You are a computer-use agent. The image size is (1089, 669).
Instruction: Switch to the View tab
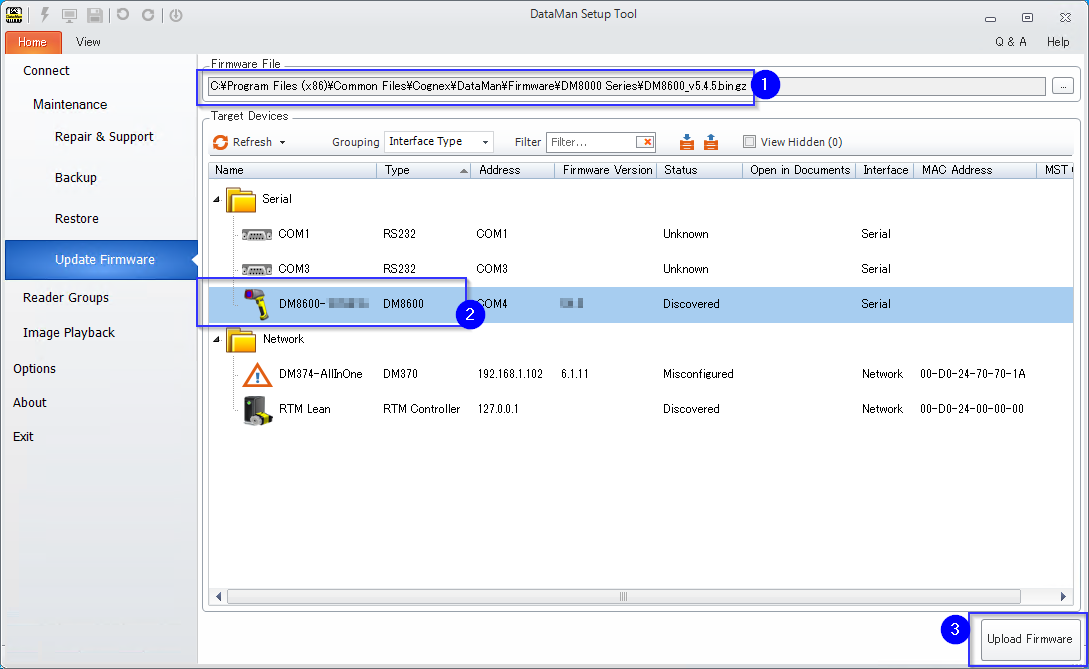[88, 42]
